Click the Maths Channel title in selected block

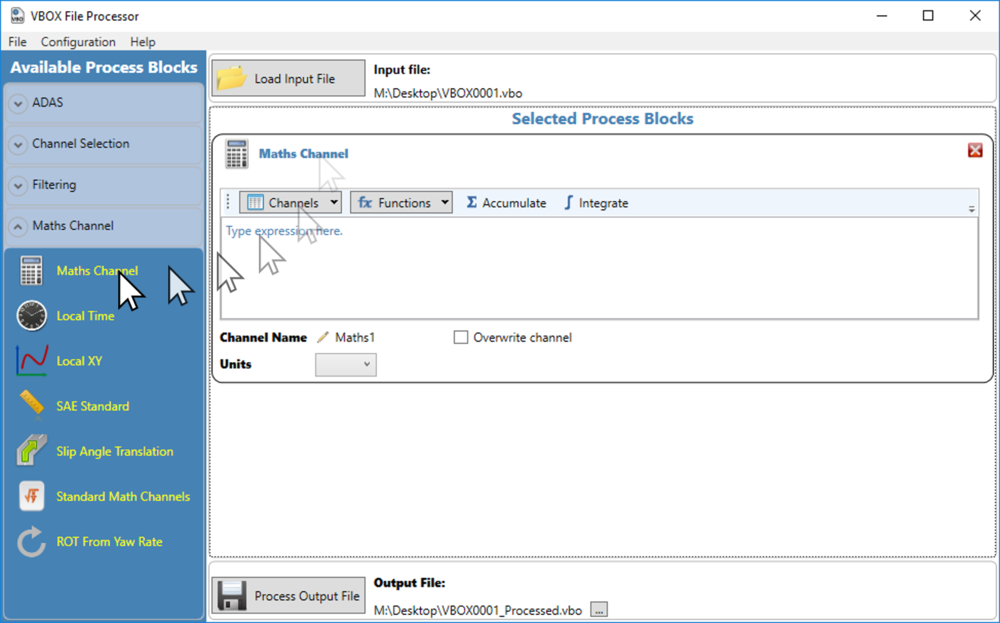[304, 154]
